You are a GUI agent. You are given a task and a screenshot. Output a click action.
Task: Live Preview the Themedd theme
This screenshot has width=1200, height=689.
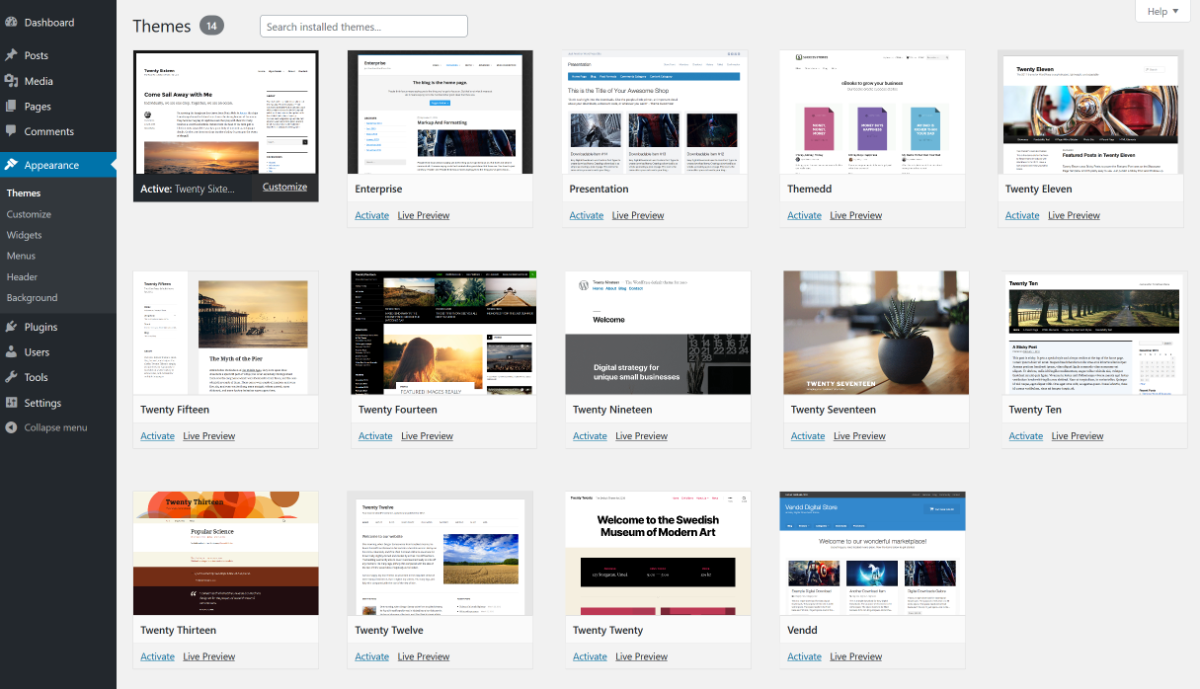tap(856, 215)
